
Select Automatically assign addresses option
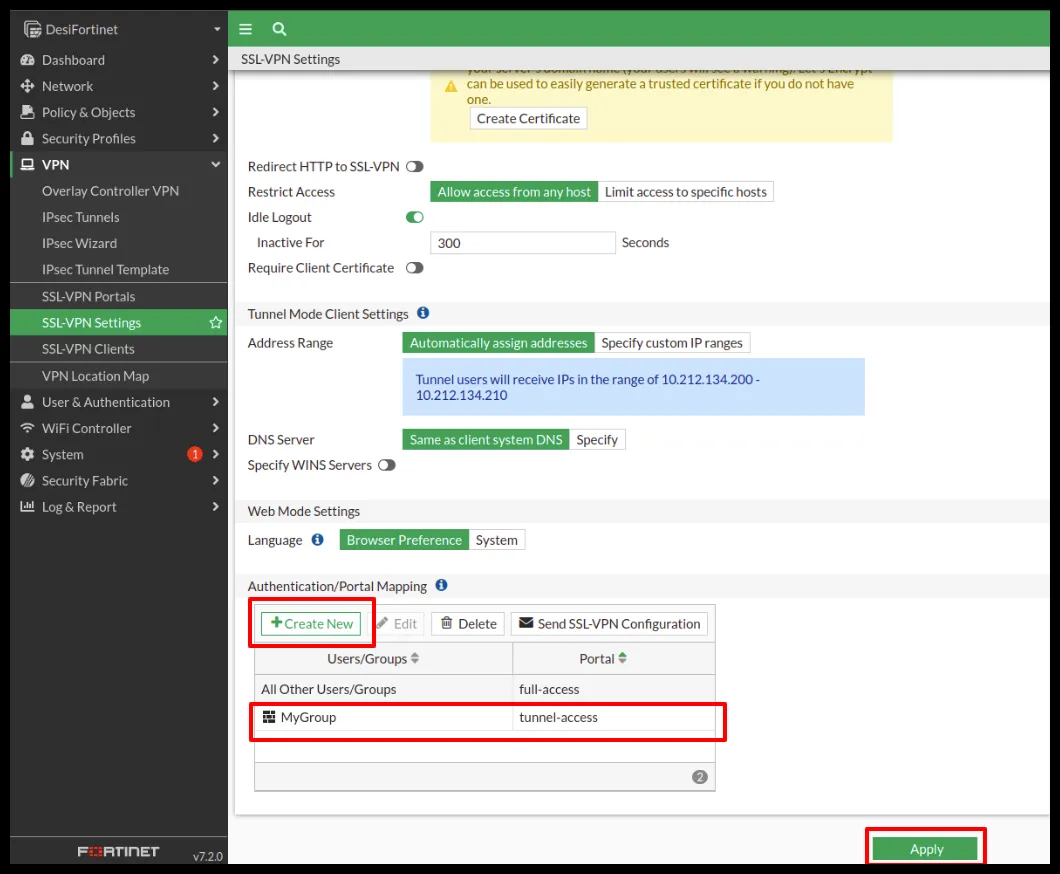click(x=498, y=343)
